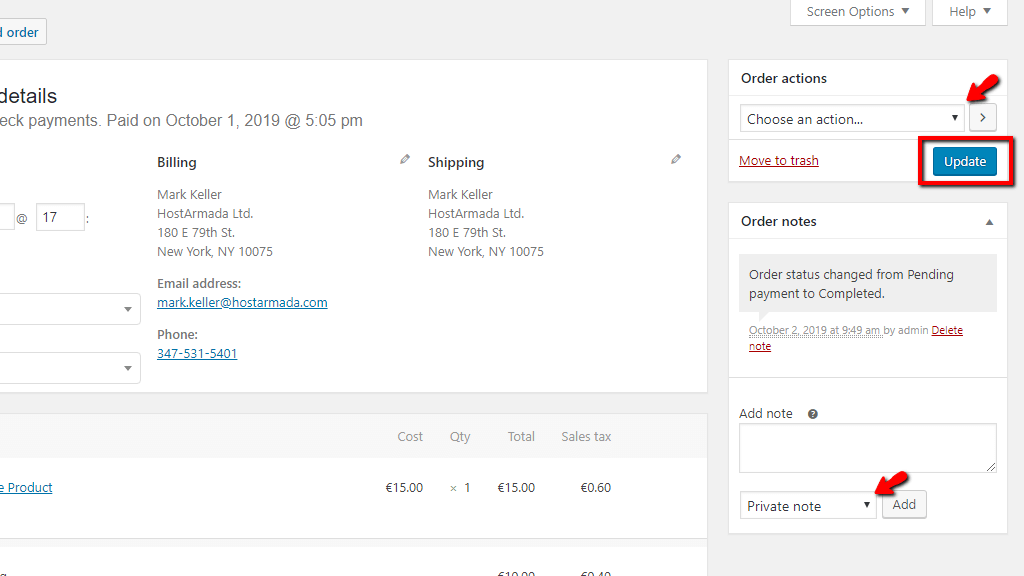The width and height of the screenshot is (1024, 576).
Task: Expand the Screen Options tab
Action: tap(857, 12)
